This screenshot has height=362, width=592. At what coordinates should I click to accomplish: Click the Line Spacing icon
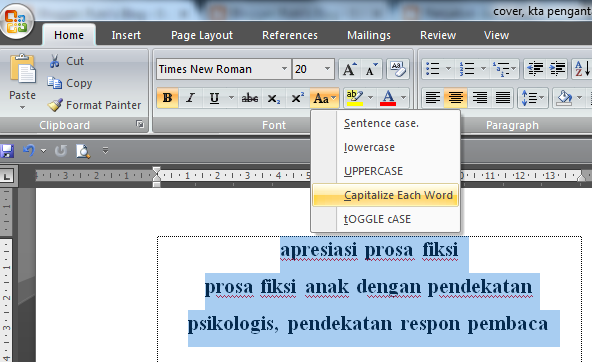(x=529, y=99)
